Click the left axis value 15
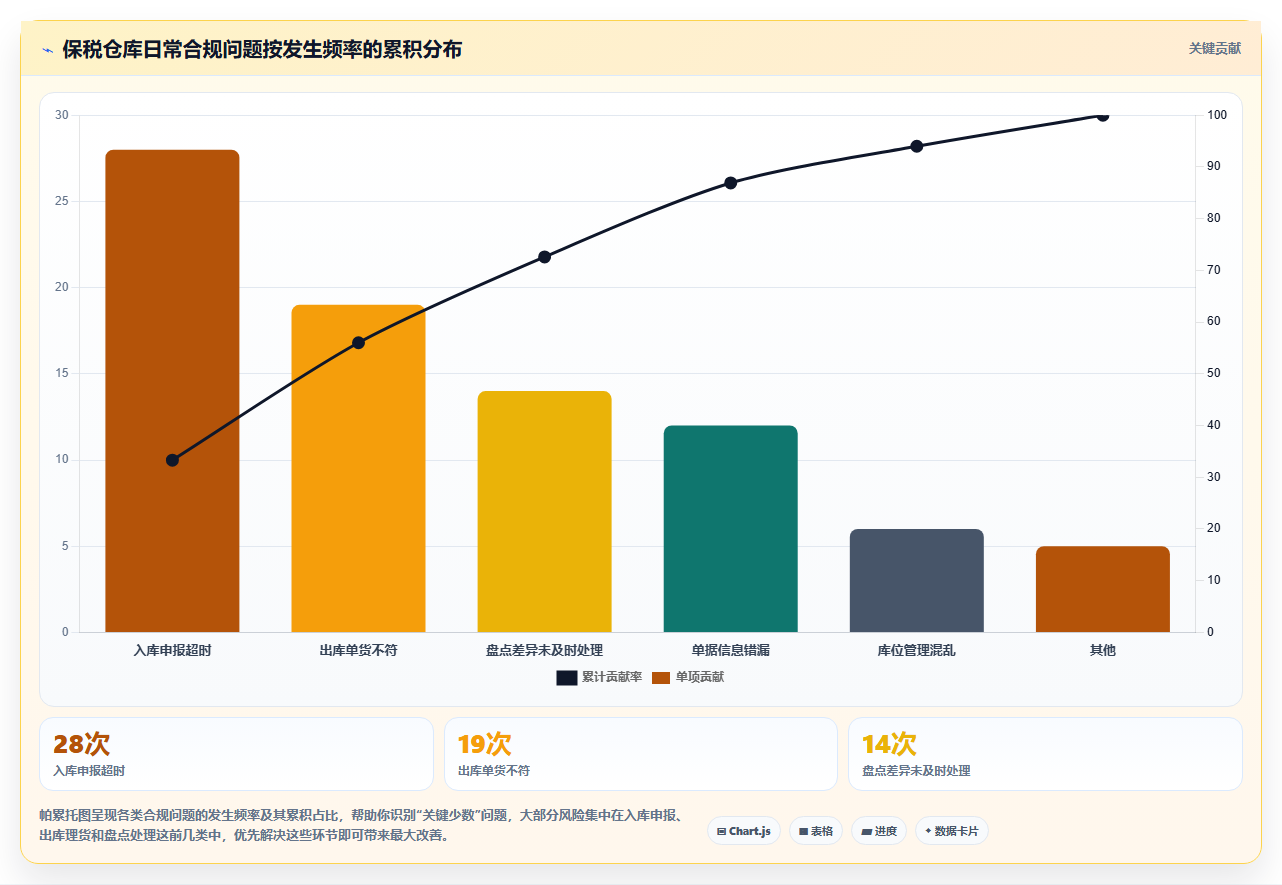 coord(62,374)
